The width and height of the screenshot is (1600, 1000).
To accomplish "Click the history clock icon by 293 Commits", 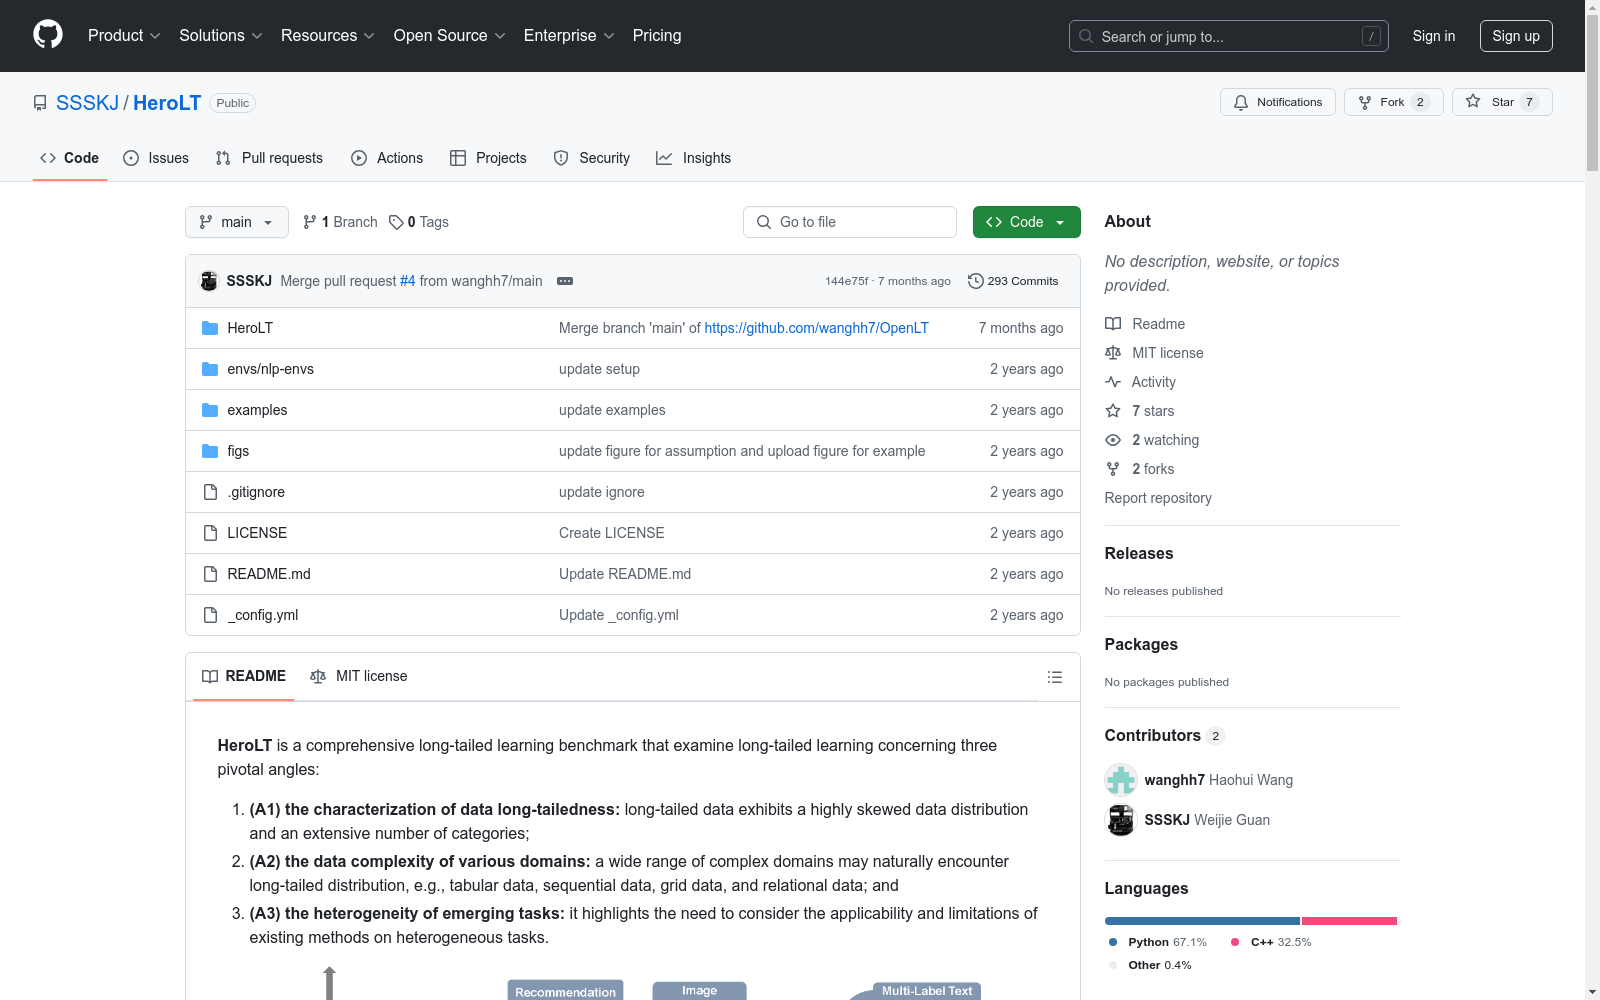I will (976, 281).
